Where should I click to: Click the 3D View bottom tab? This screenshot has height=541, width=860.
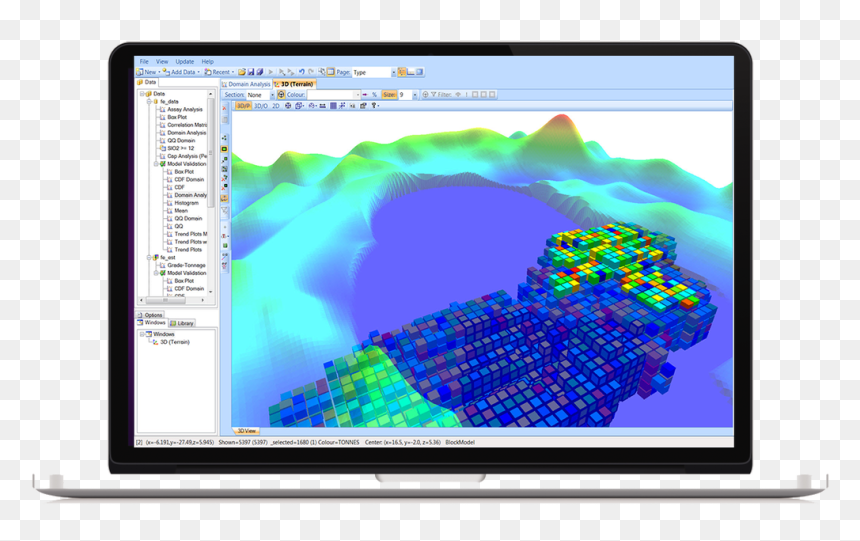tap(245, 431)
